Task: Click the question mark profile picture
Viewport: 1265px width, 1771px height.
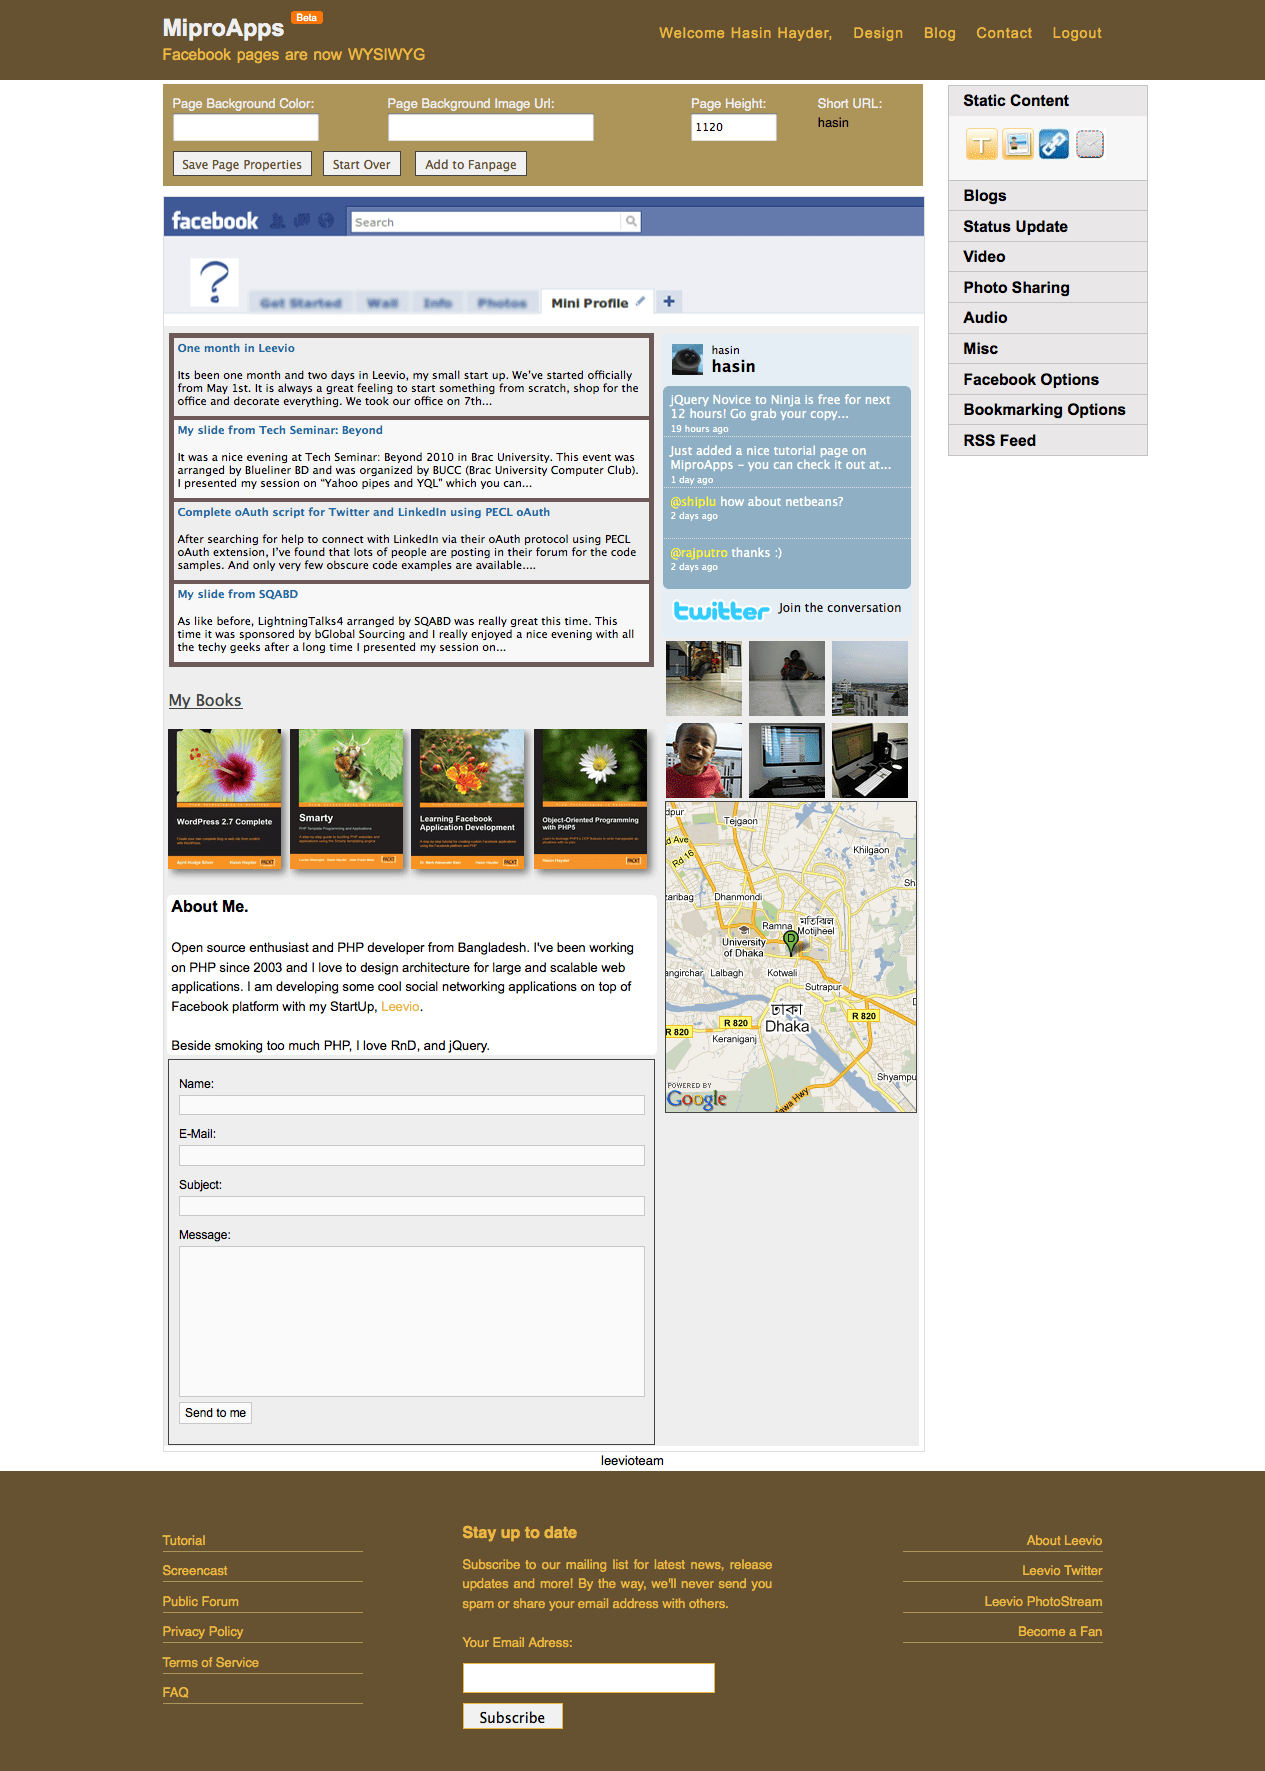Action: coord(215,282)
